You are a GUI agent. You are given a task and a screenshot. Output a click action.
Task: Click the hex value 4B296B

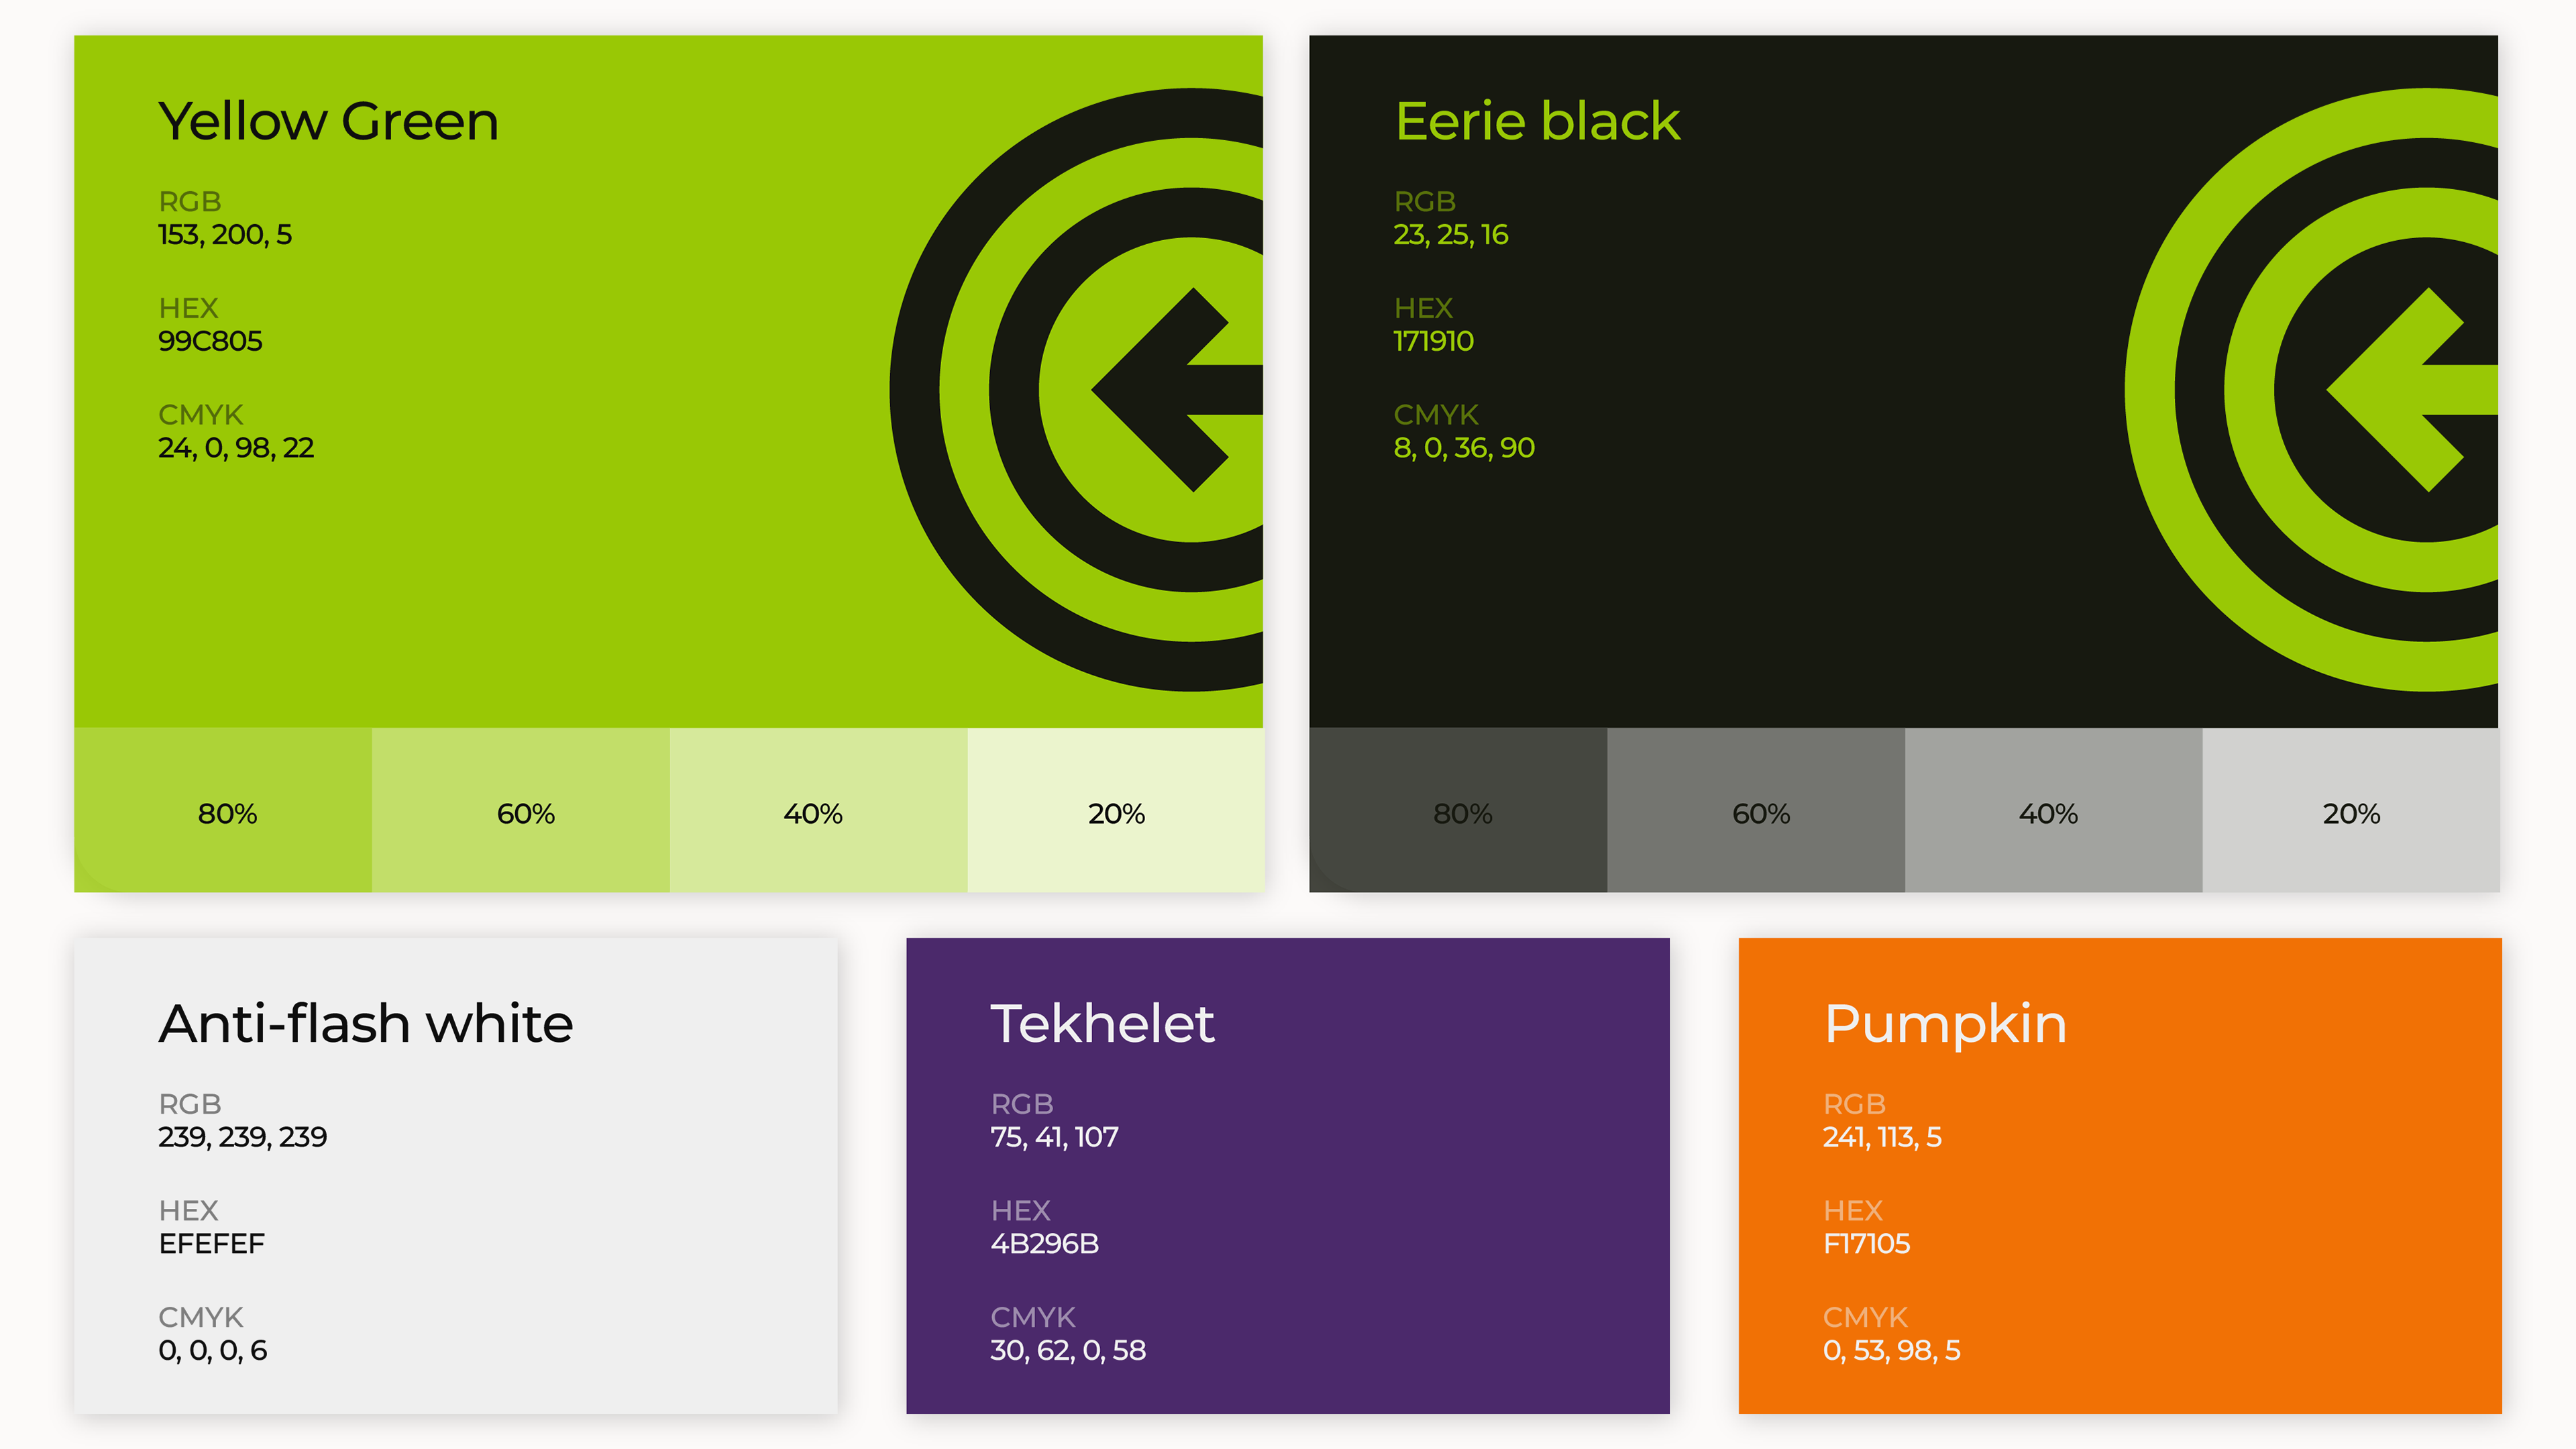pos(1044,1243)
